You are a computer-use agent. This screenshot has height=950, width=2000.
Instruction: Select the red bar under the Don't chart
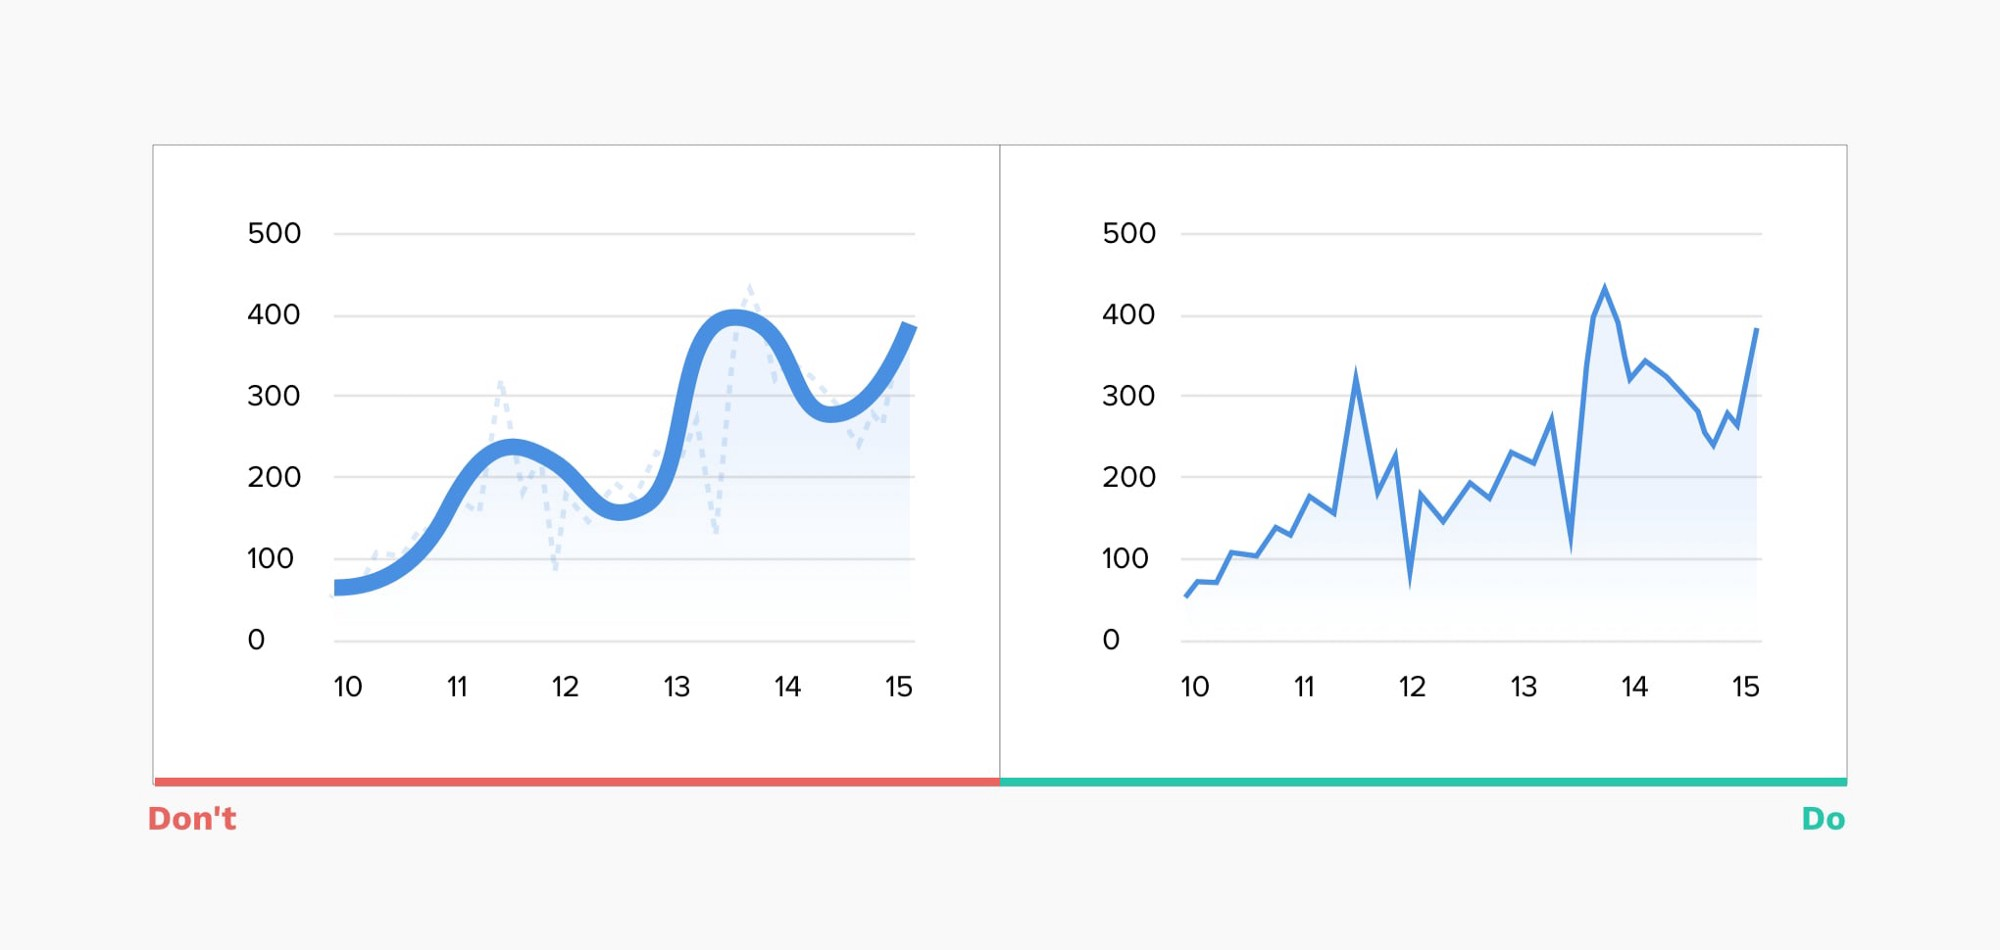tap(577, 782)
